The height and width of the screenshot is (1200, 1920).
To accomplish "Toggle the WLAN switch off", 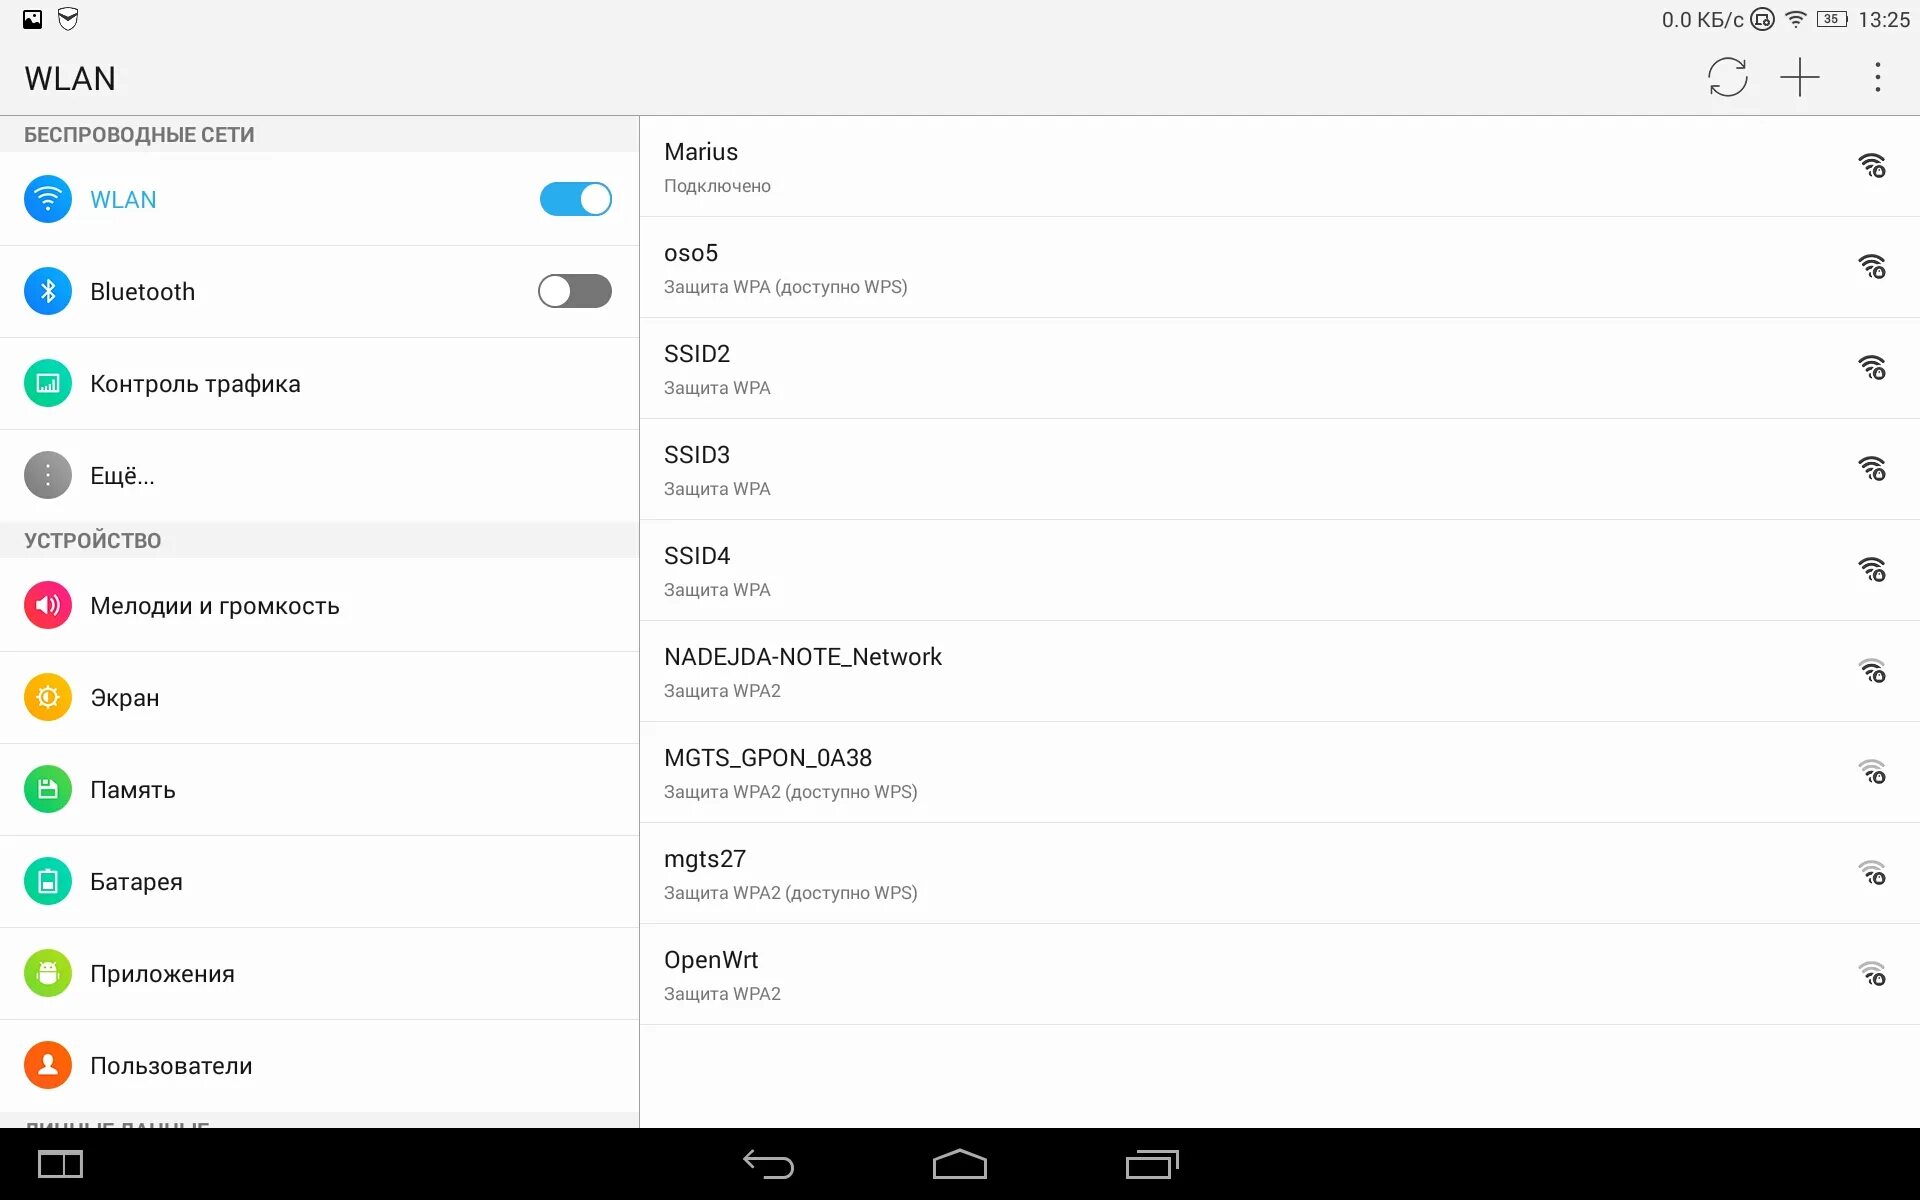I will point(575,199).
